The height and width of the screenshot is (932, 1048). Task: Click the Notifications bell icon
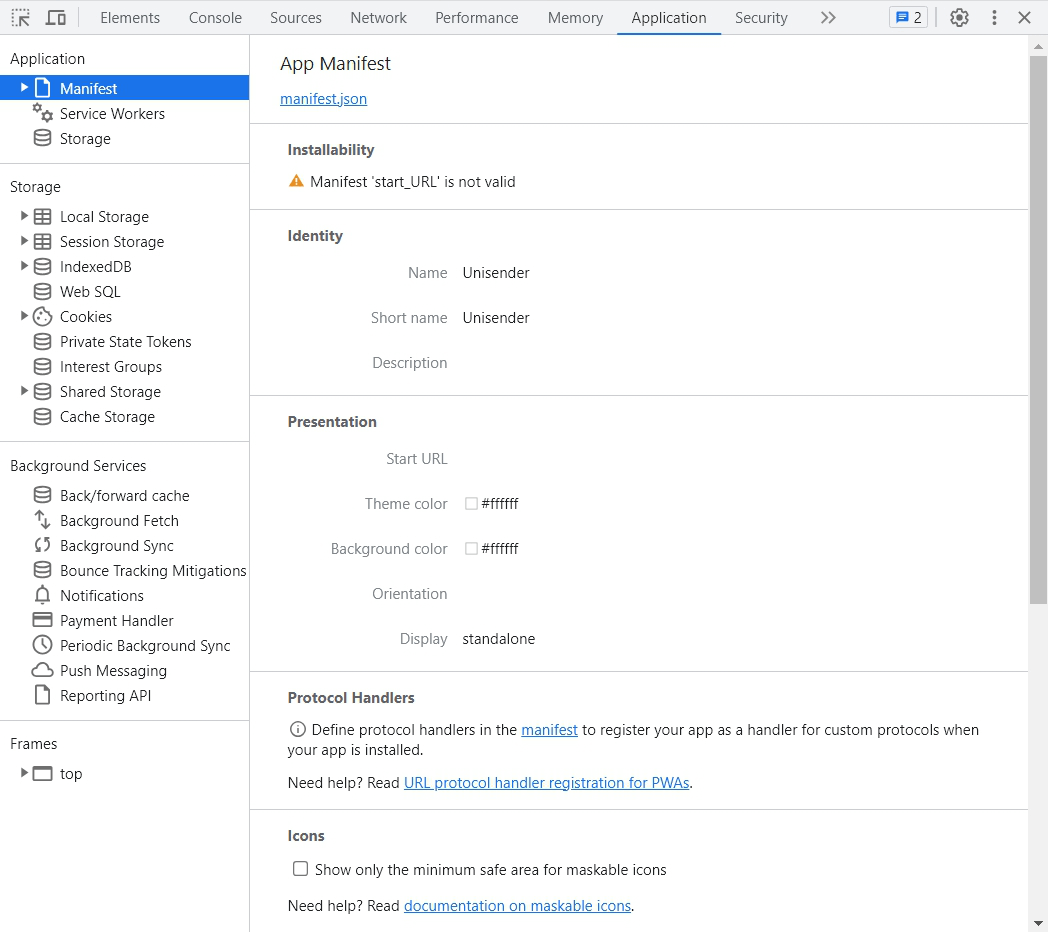click(43, 594)
